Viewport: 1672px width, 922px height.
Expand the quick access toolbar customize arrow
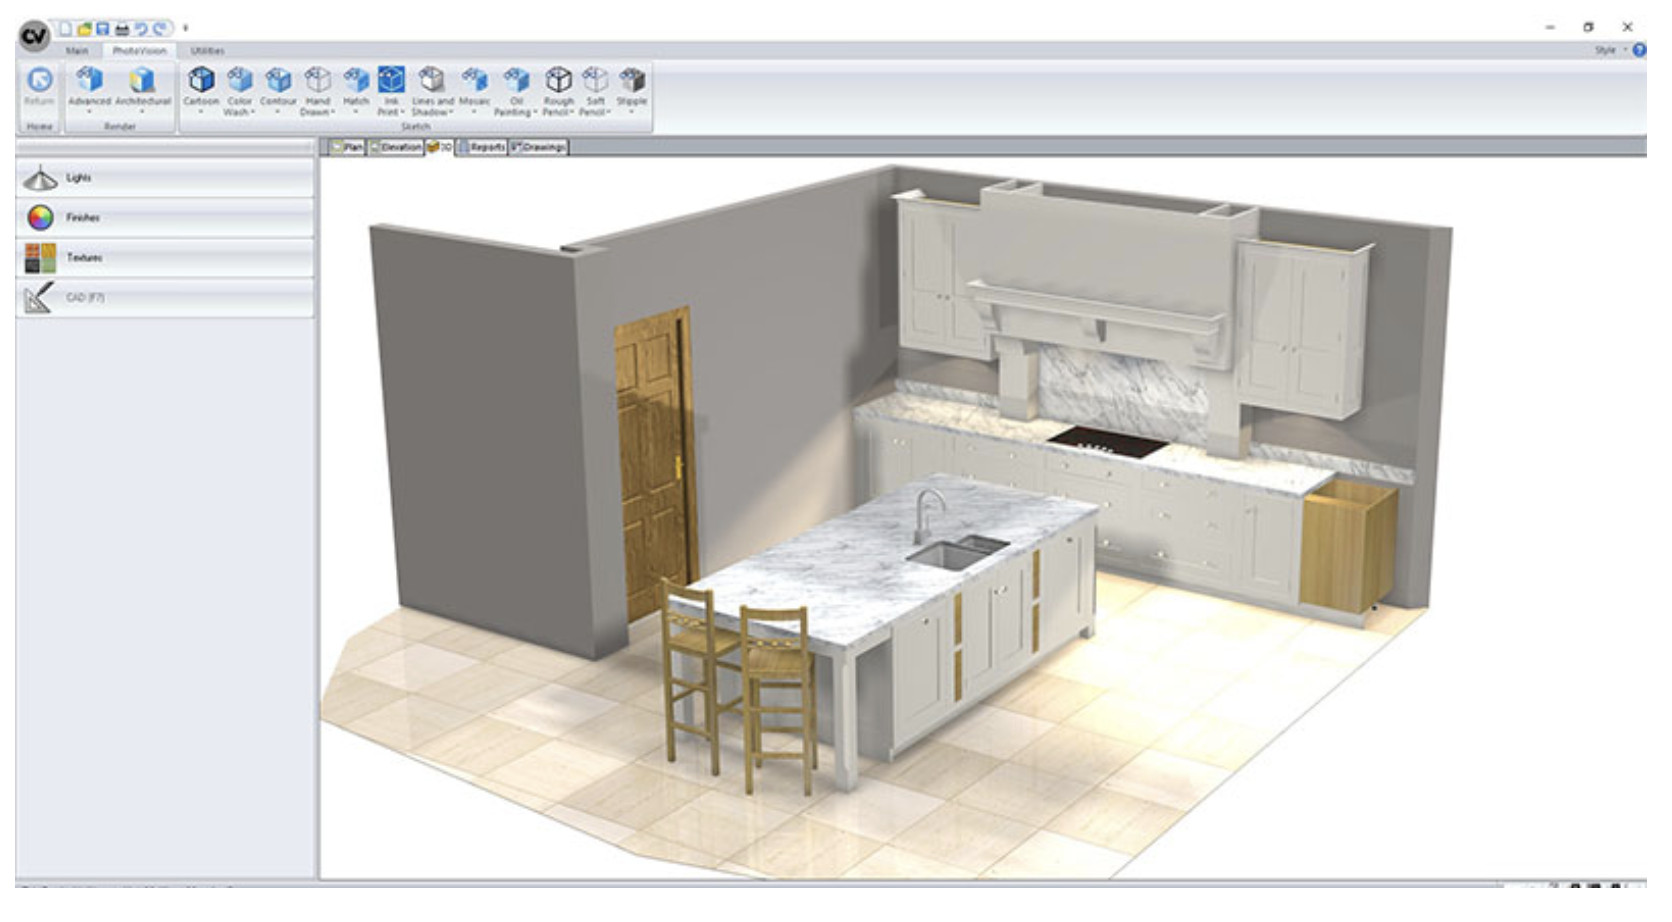point(185,28)
